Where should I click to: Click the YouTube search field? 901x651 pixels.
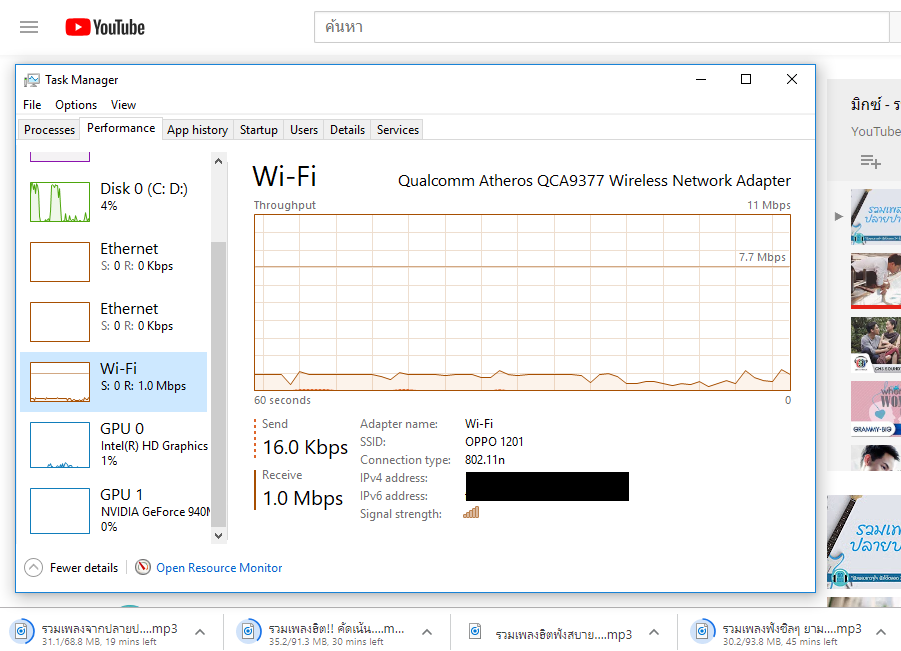click(x=600, y=27)
